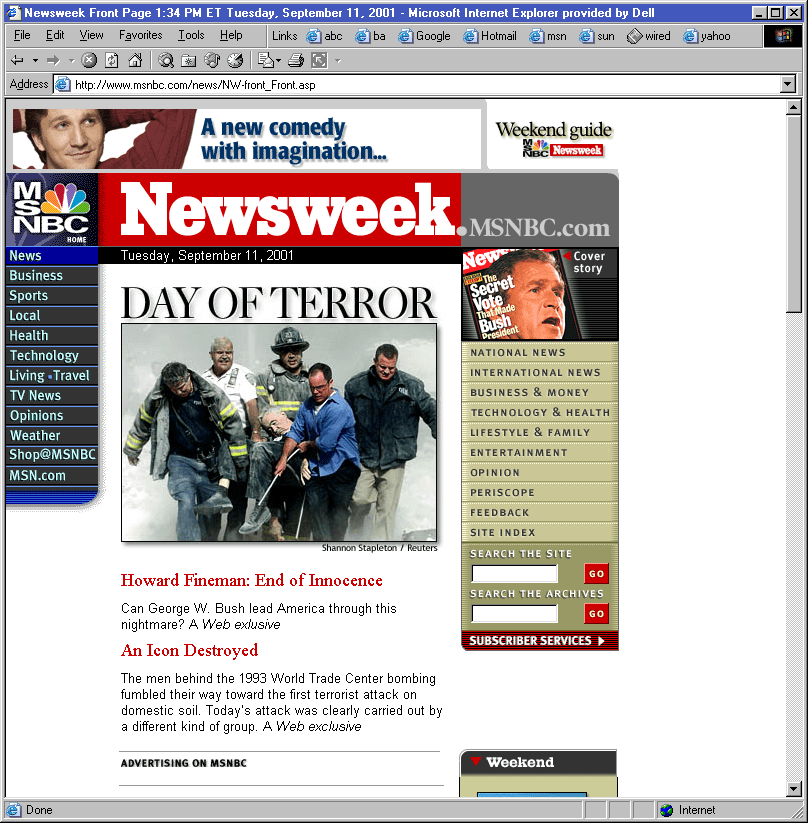Viewport: 808px width, 823px height.
Task: Open the Edit menu
Action: coord(55,35)
